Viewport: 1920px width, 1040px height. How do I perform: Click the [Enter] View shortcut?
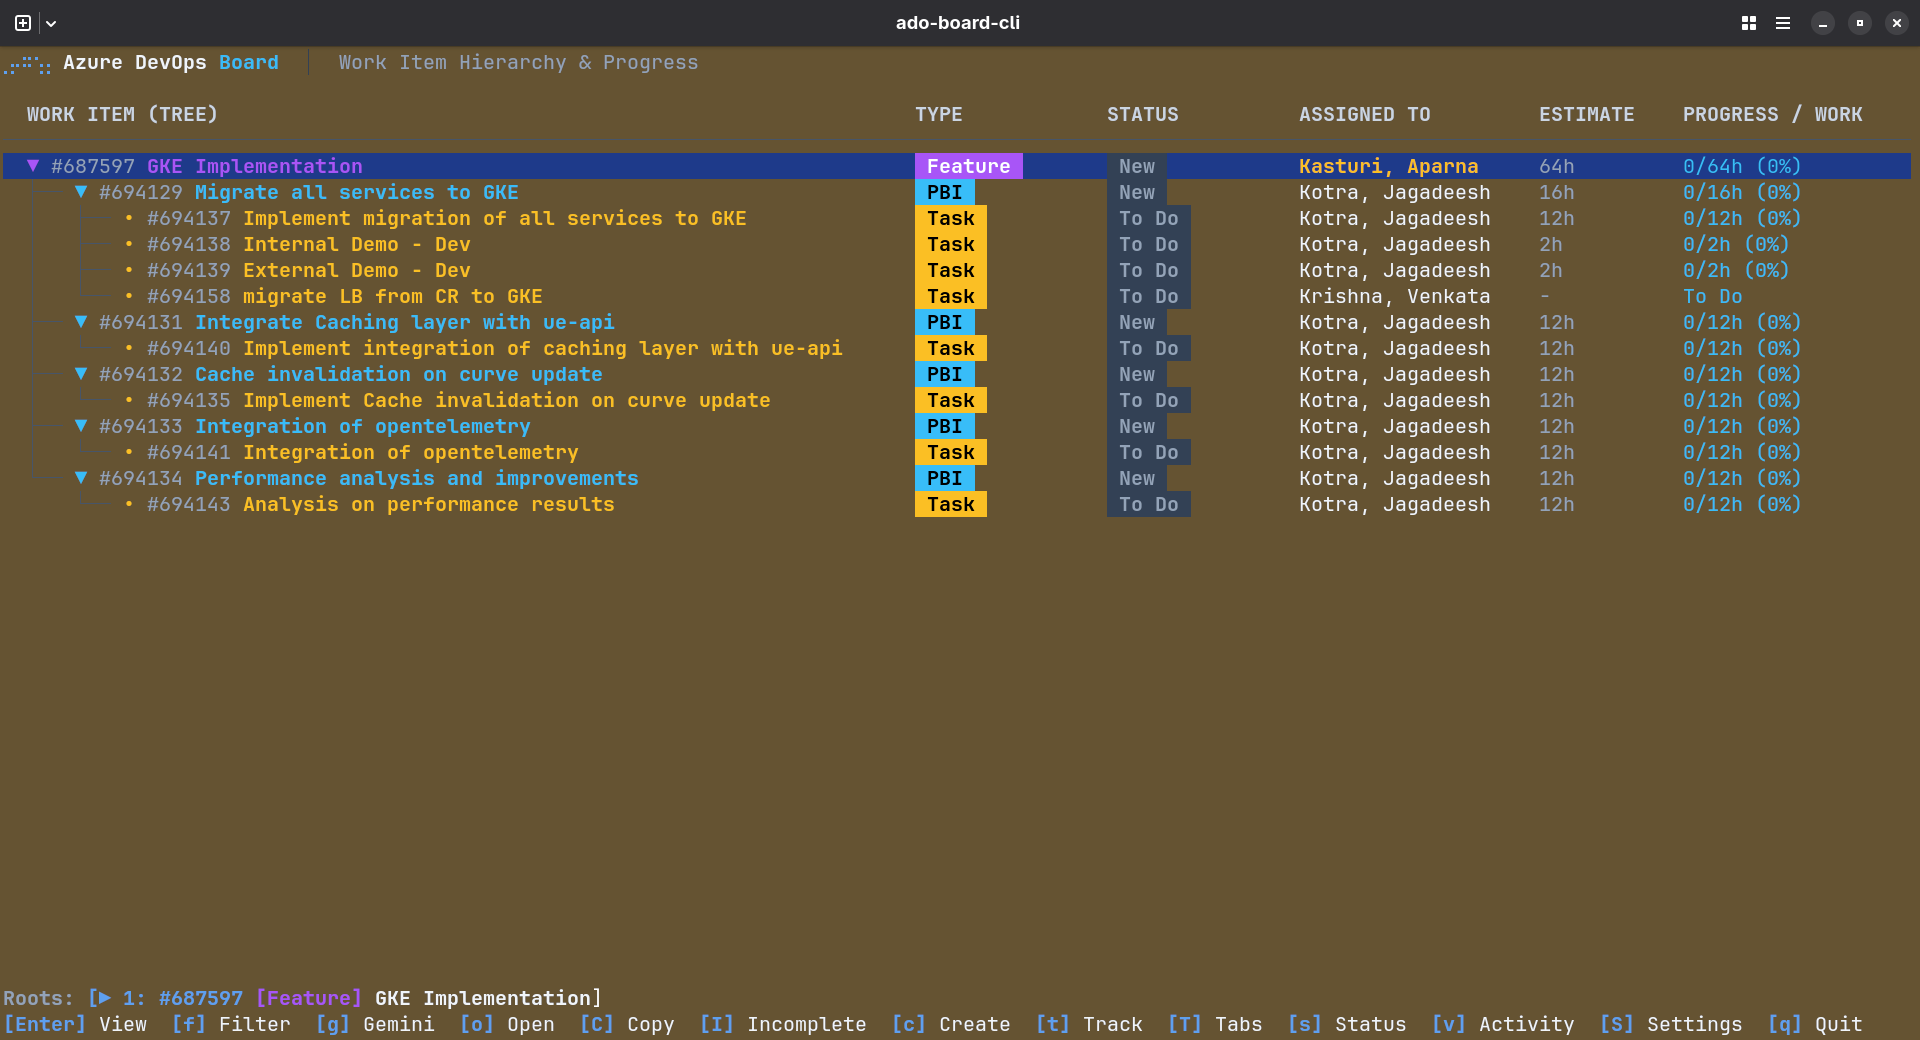coord(75,1024)
